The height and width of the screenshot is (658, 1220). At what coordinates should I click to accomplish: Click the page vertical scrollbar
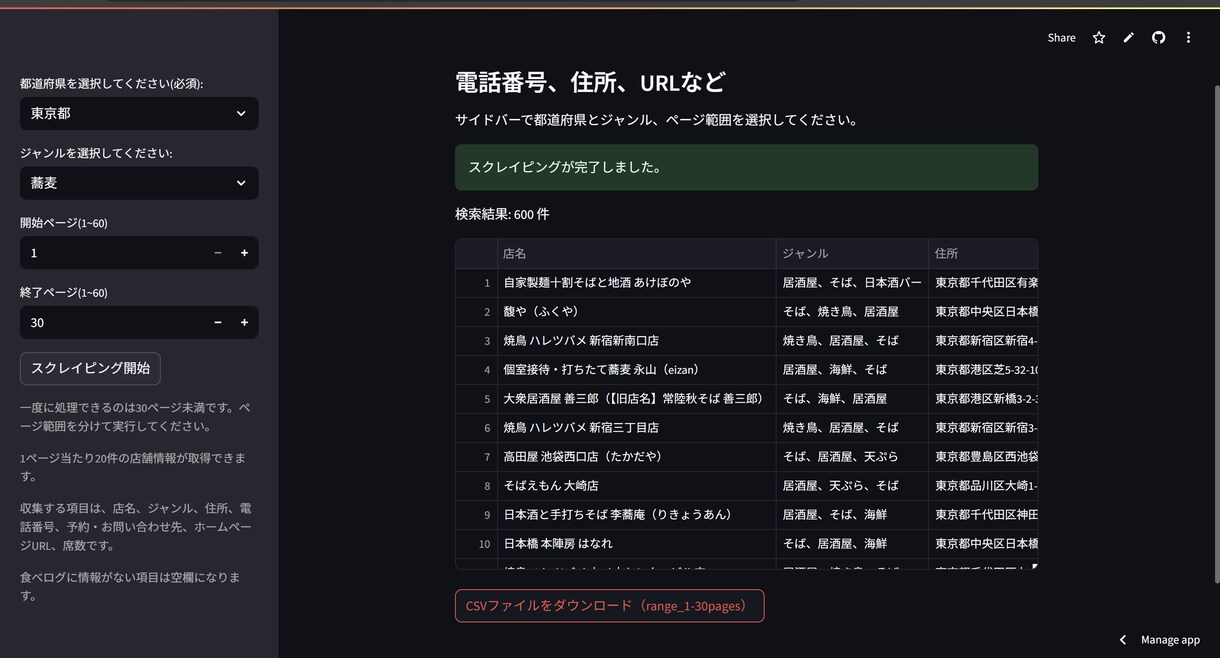pos(1216,334)
